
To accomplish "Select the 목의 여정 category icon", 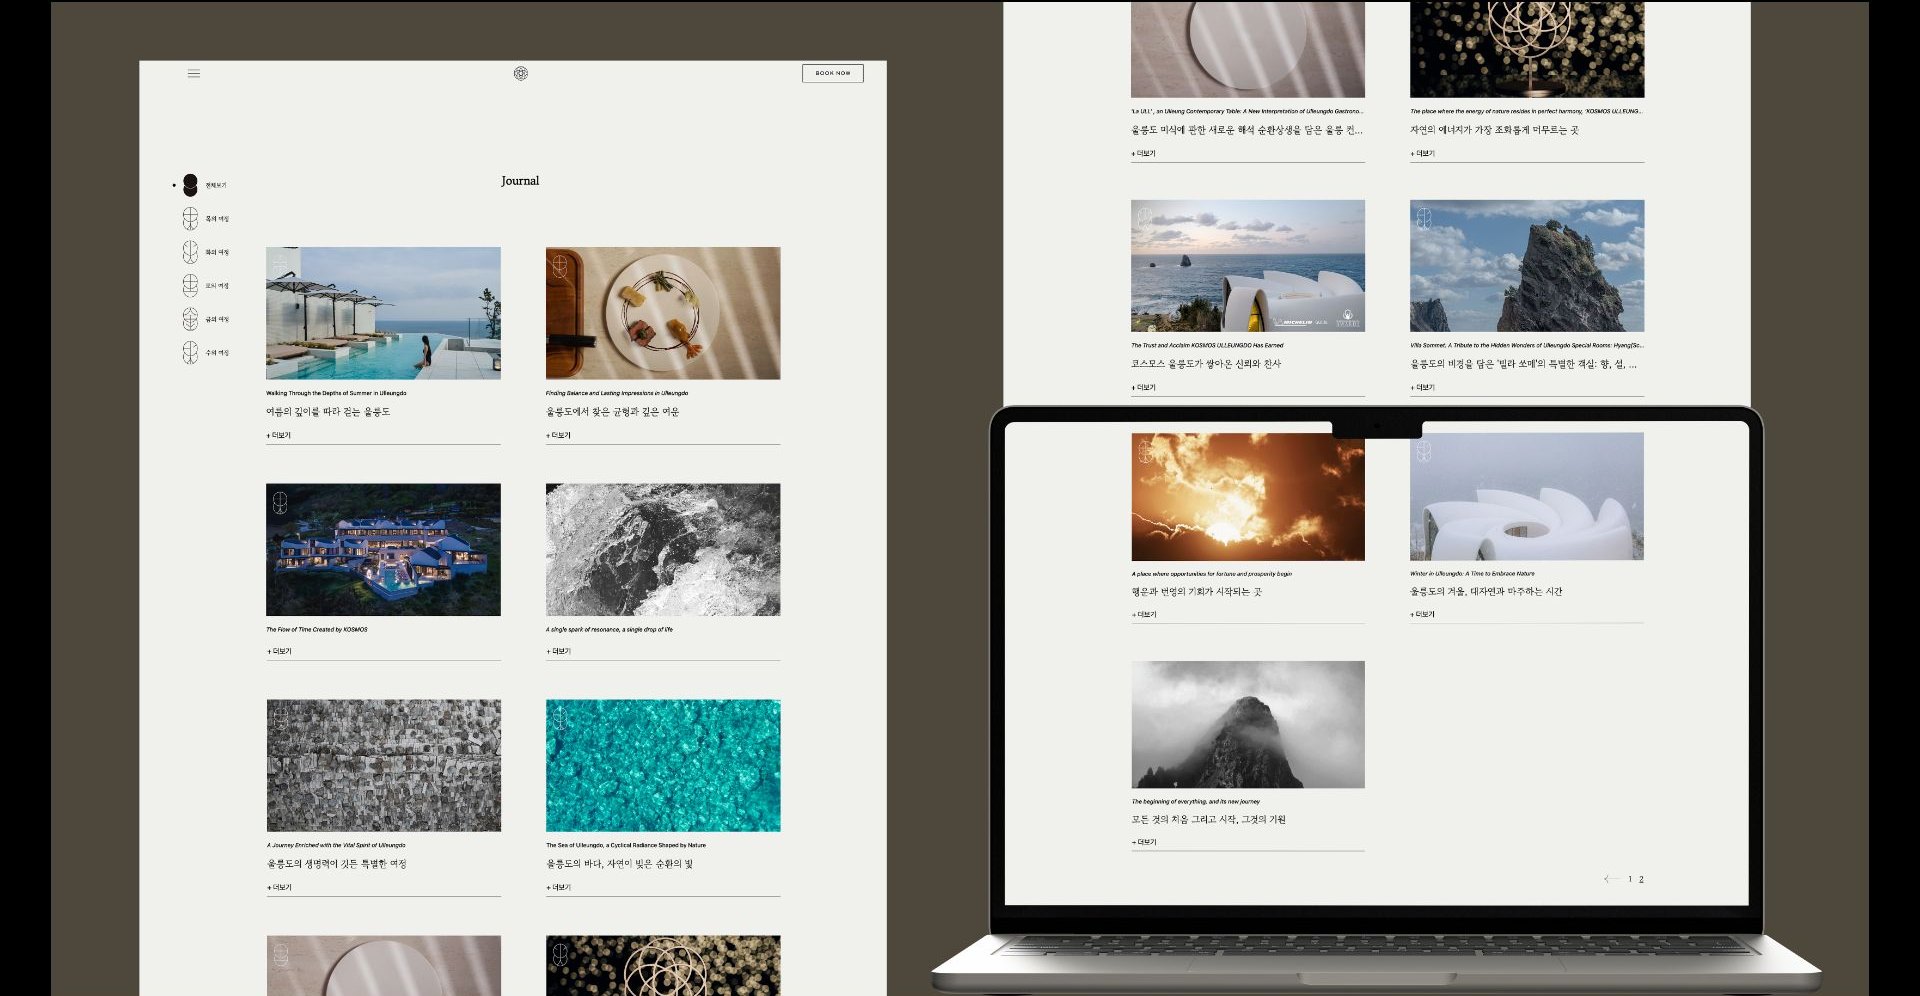I will (x=190, y=218).
